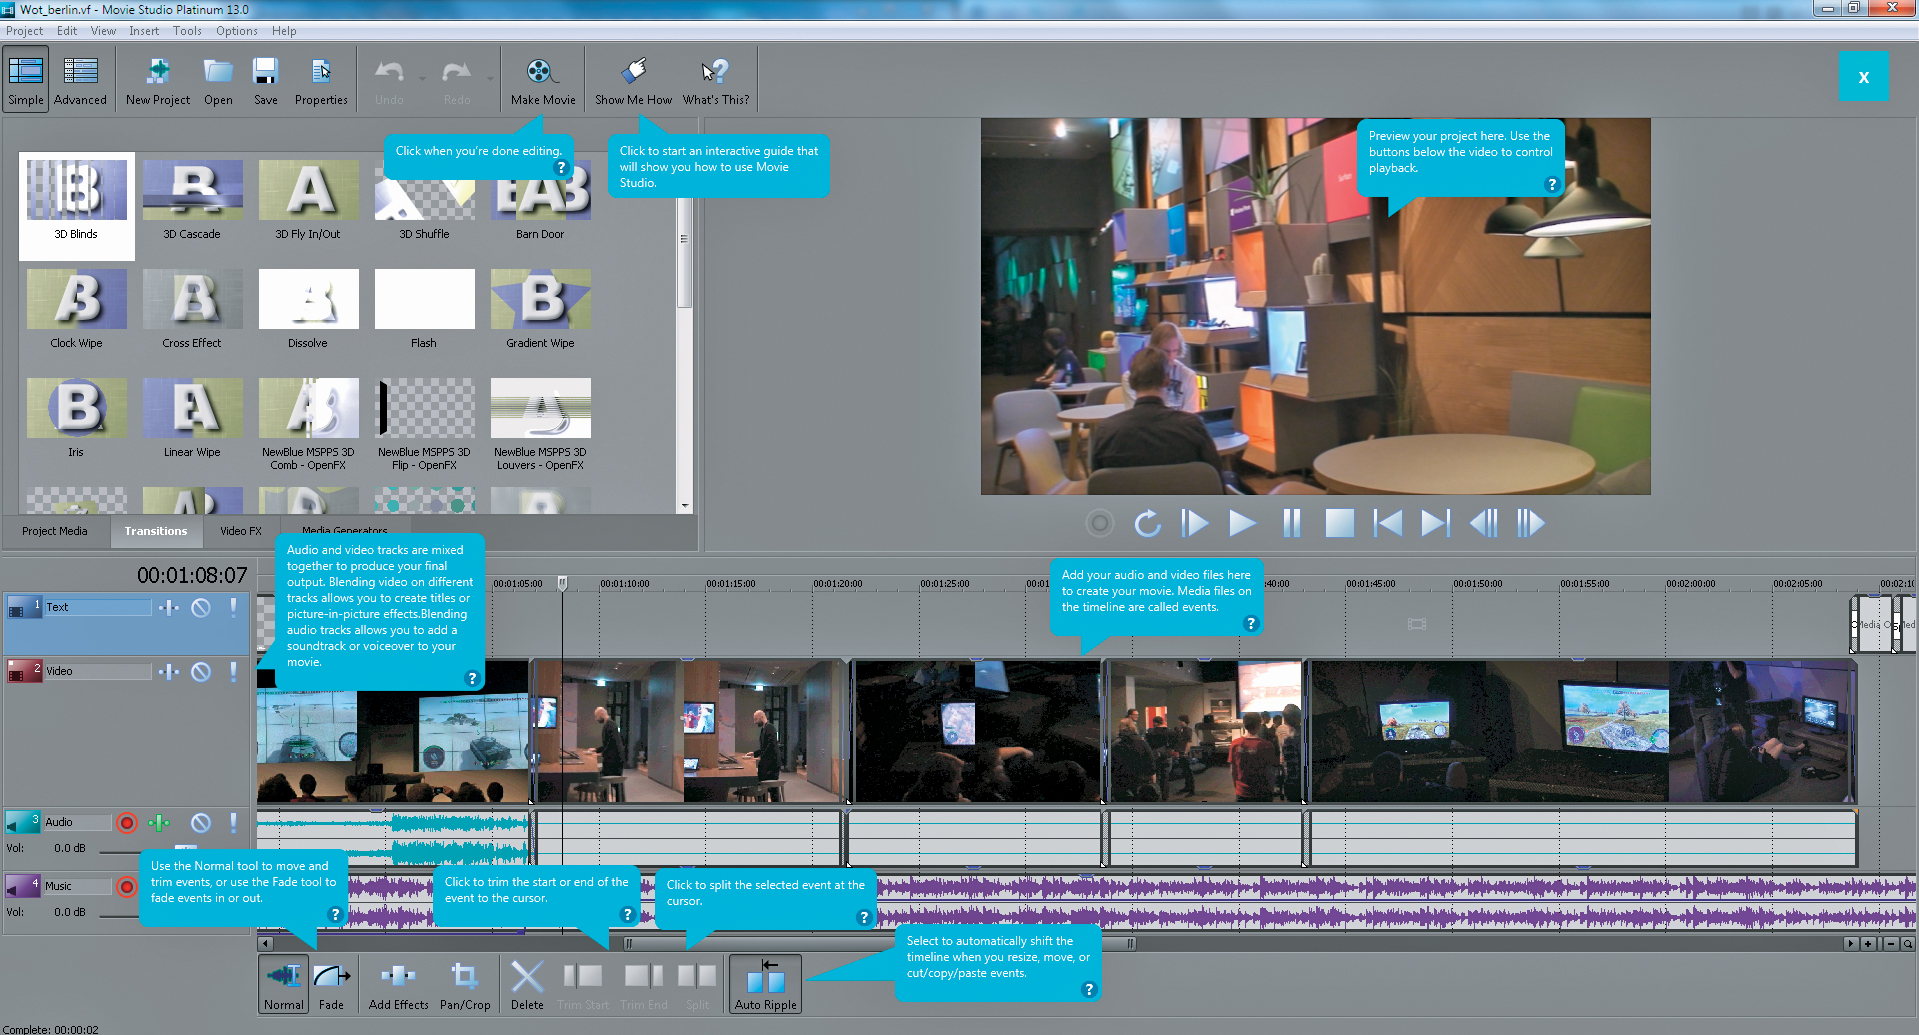Mute the Video track
The image size is (1919, 1035).
click(x=201, y=672)
